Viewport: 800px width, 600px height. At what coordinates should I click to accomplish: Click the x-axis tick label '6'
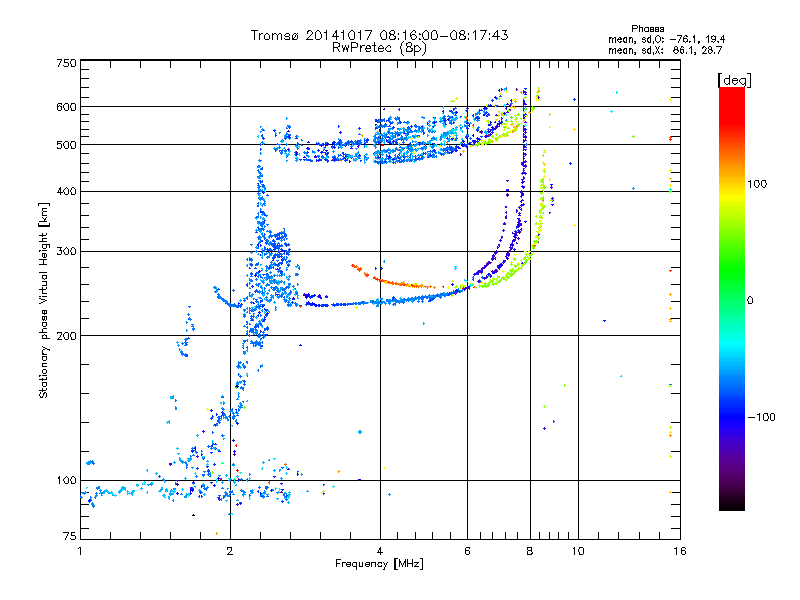467,551
